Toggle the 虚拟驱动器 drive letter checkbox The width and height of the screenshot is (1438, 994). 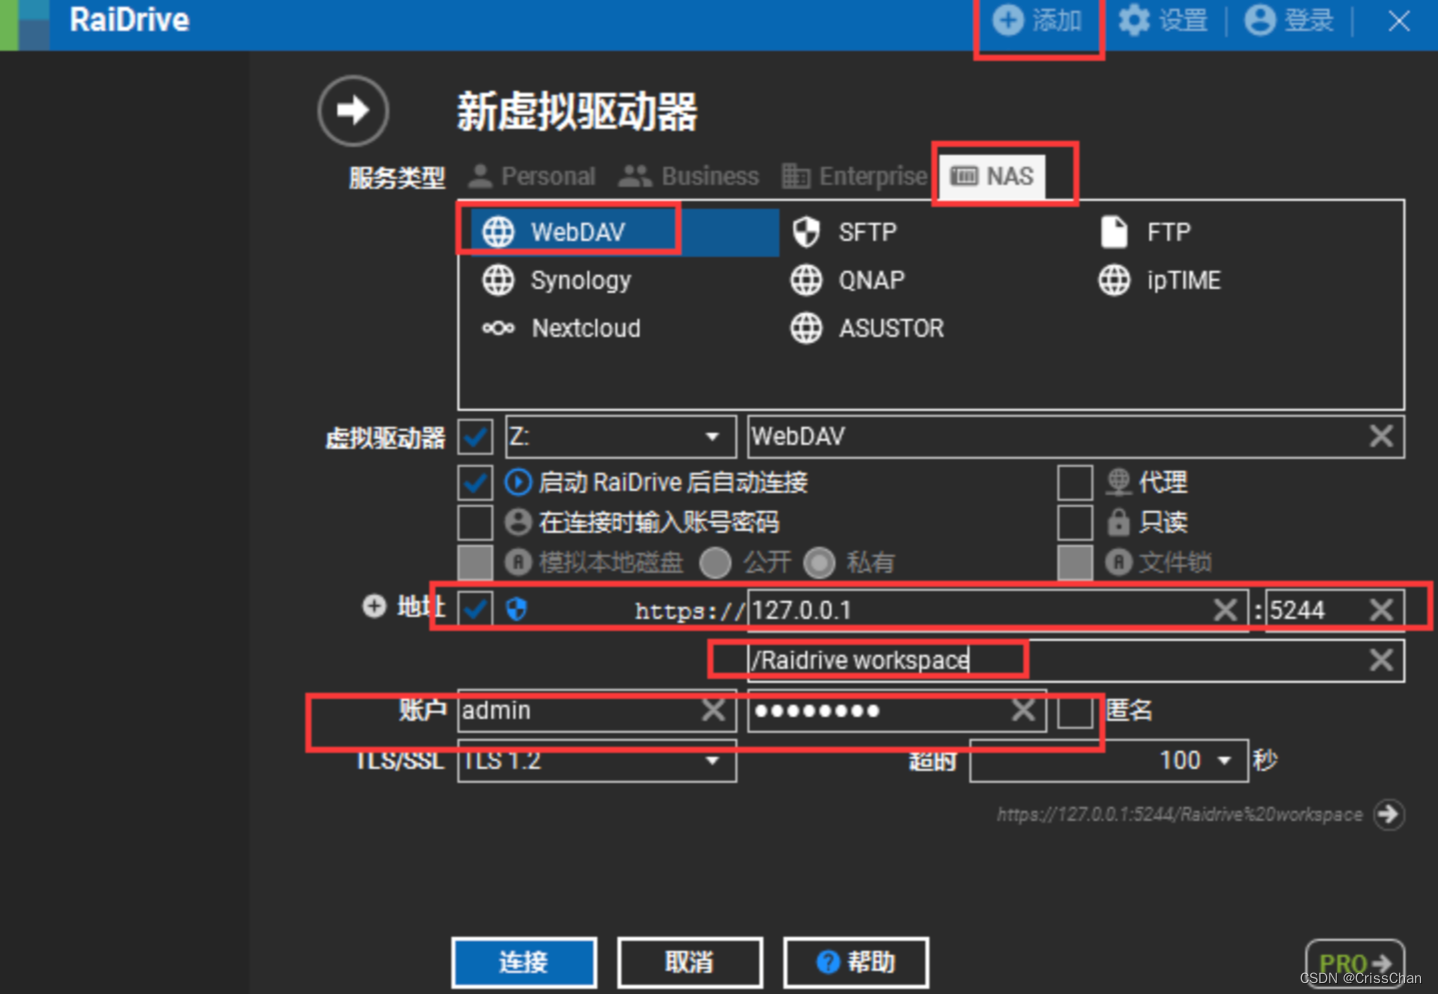[x=475, y=437]
